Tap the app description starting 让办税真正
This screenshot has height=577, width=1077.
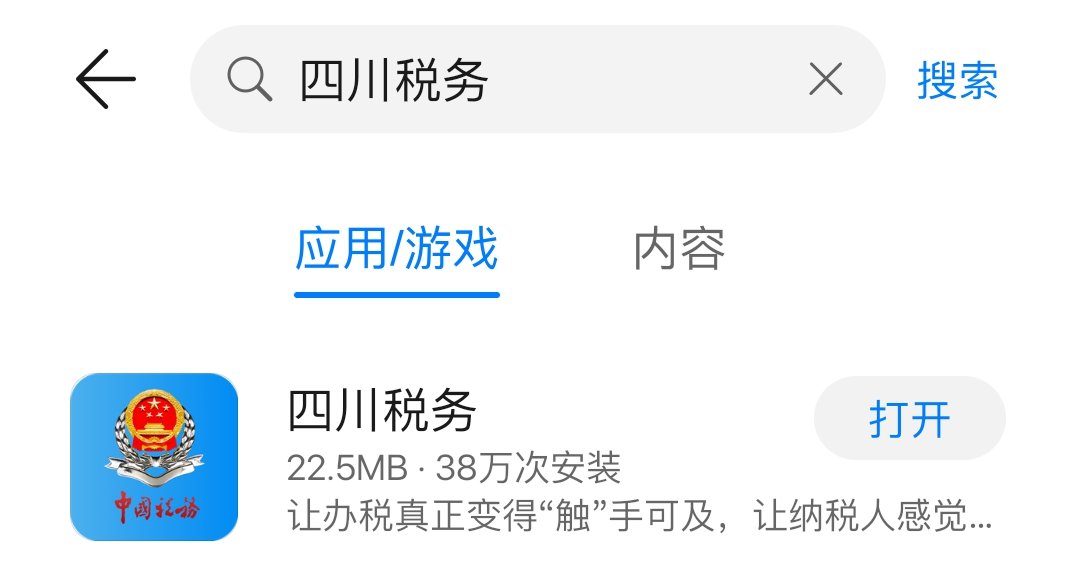[x=639, y=516]
